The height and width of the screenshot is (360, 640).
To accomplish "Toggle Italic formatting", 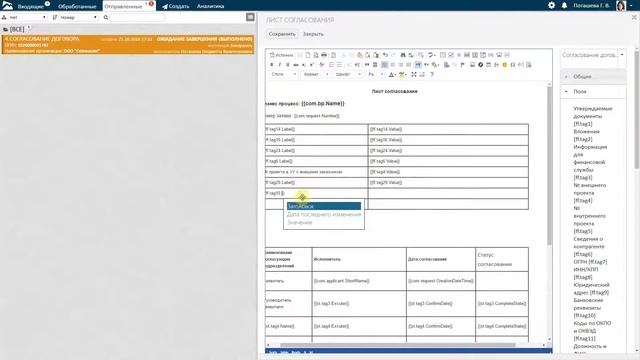I will coord(280,64).
